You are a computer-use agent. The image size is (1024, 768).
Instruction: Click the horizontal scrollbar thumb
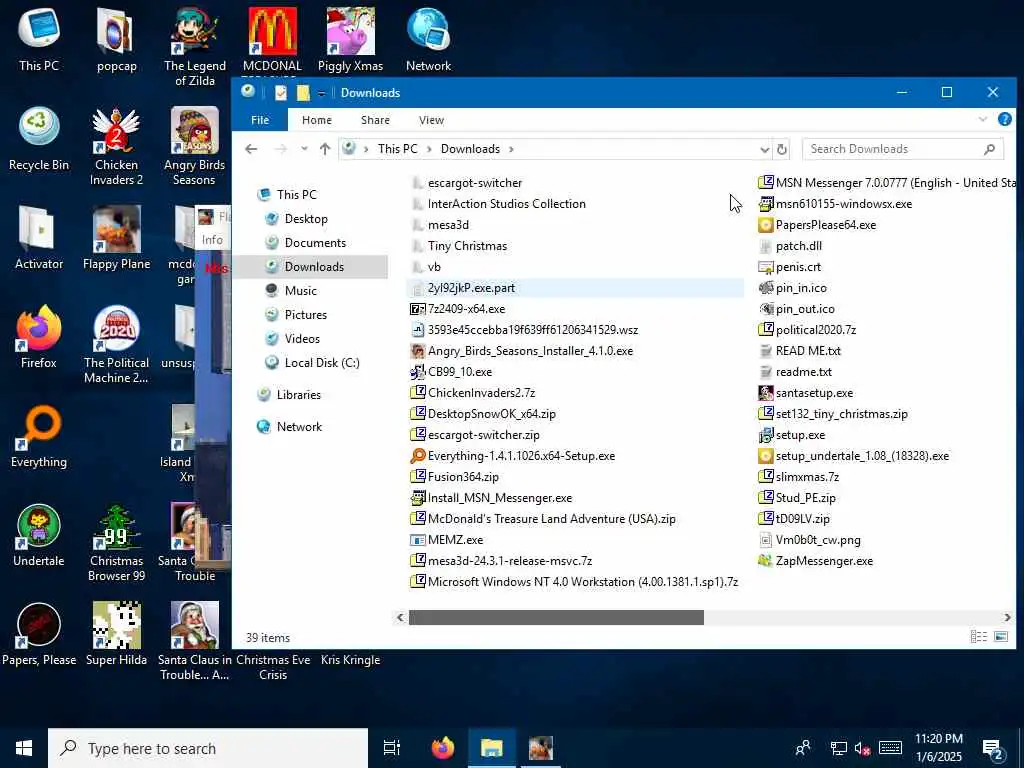click(556, 617)
